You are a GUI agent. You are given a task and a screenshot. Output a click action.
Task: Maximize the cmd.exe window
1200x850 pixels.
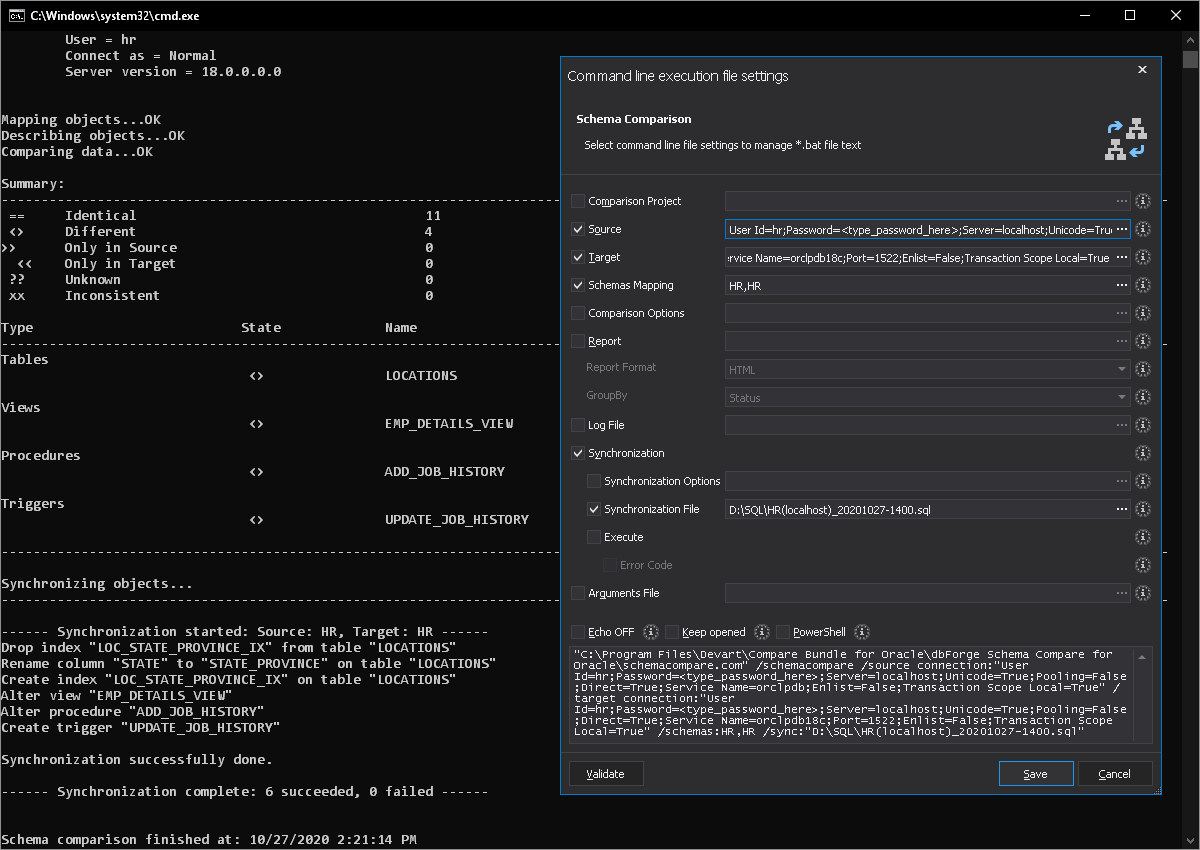click(1130, 15)
